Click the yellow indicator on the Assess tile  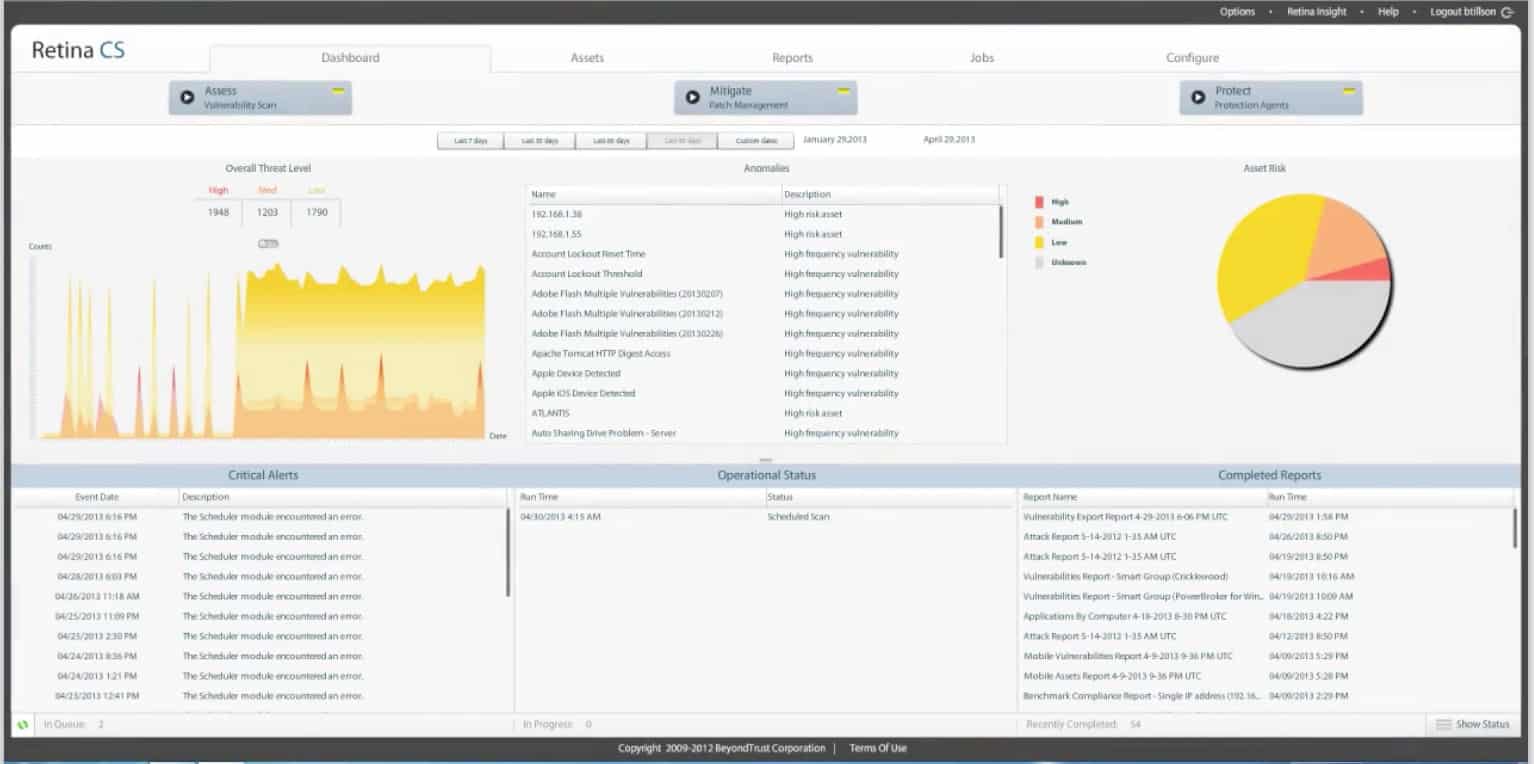tap(338, 90)
